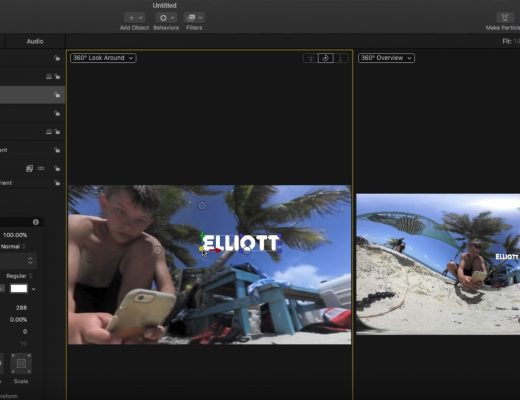The image size is (520, 400).
Task: Click the mask icon in the layers list
Action: click(29, 169)
